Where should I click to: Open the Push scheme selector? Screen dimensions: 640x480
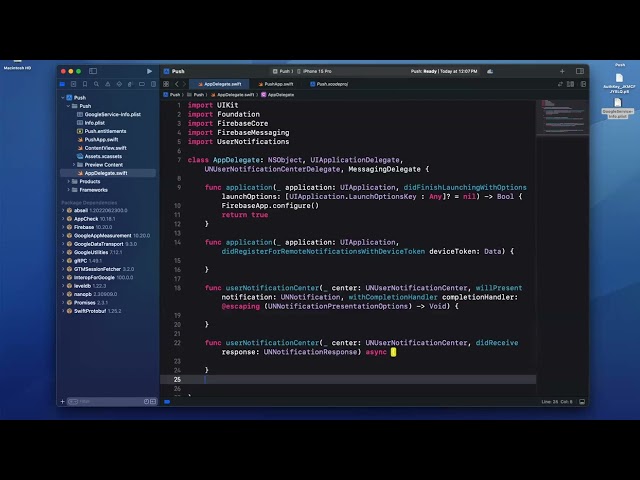pyautogui.click(x=283, y=71)
